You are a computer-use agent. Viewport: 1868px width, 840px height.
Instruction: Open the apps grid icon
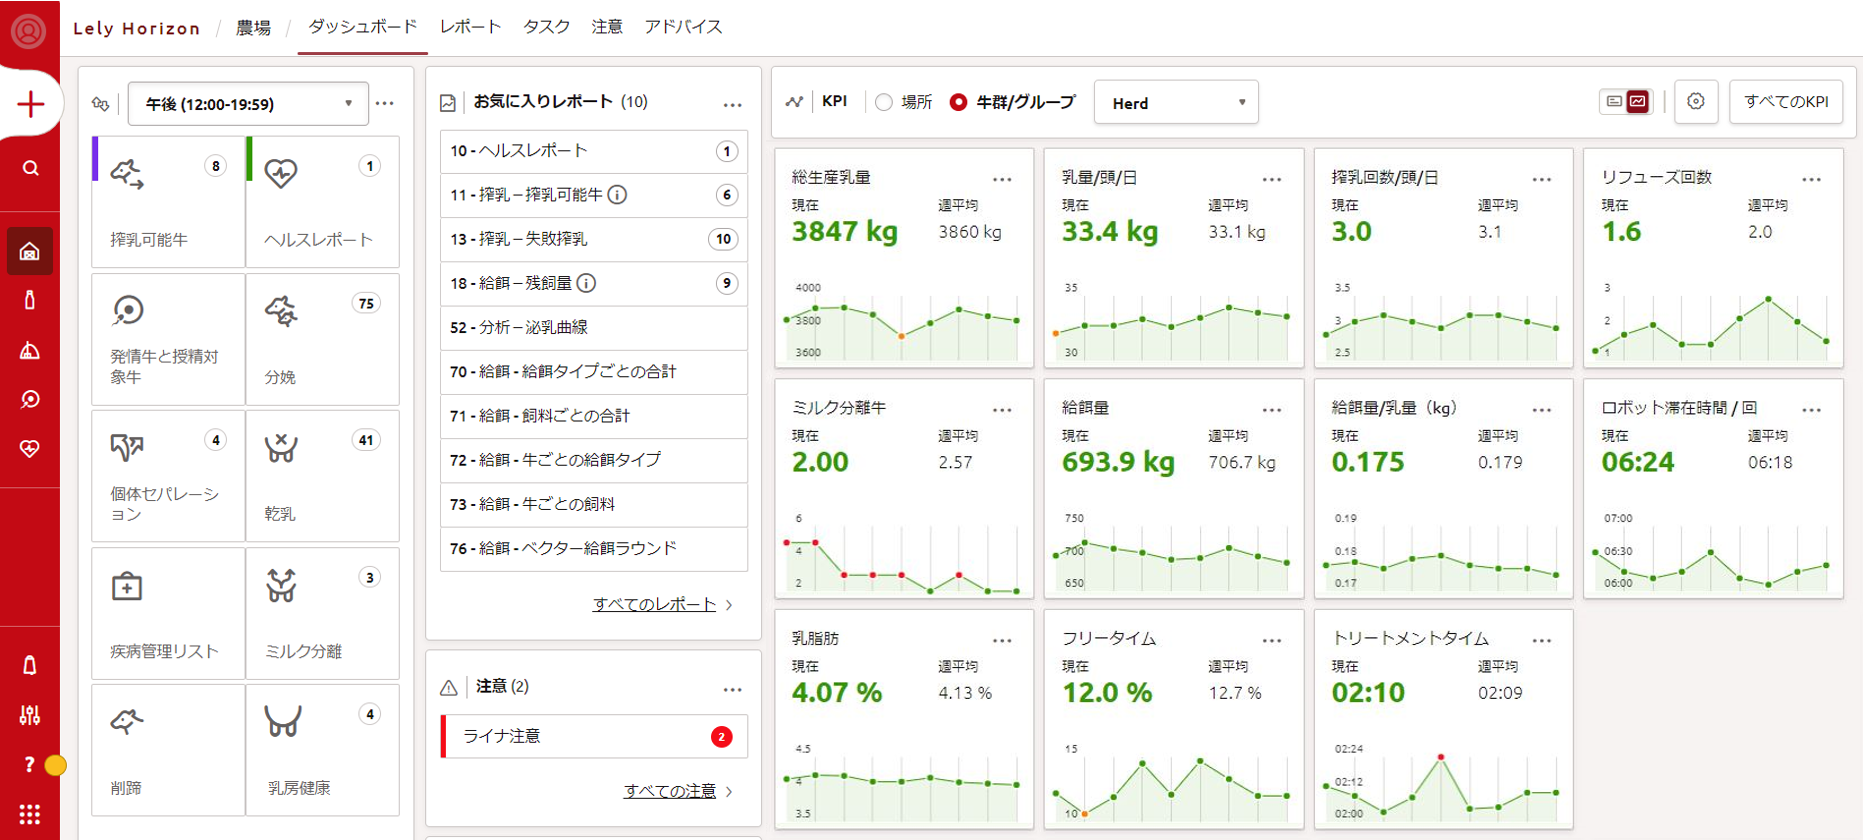[30, 814]
